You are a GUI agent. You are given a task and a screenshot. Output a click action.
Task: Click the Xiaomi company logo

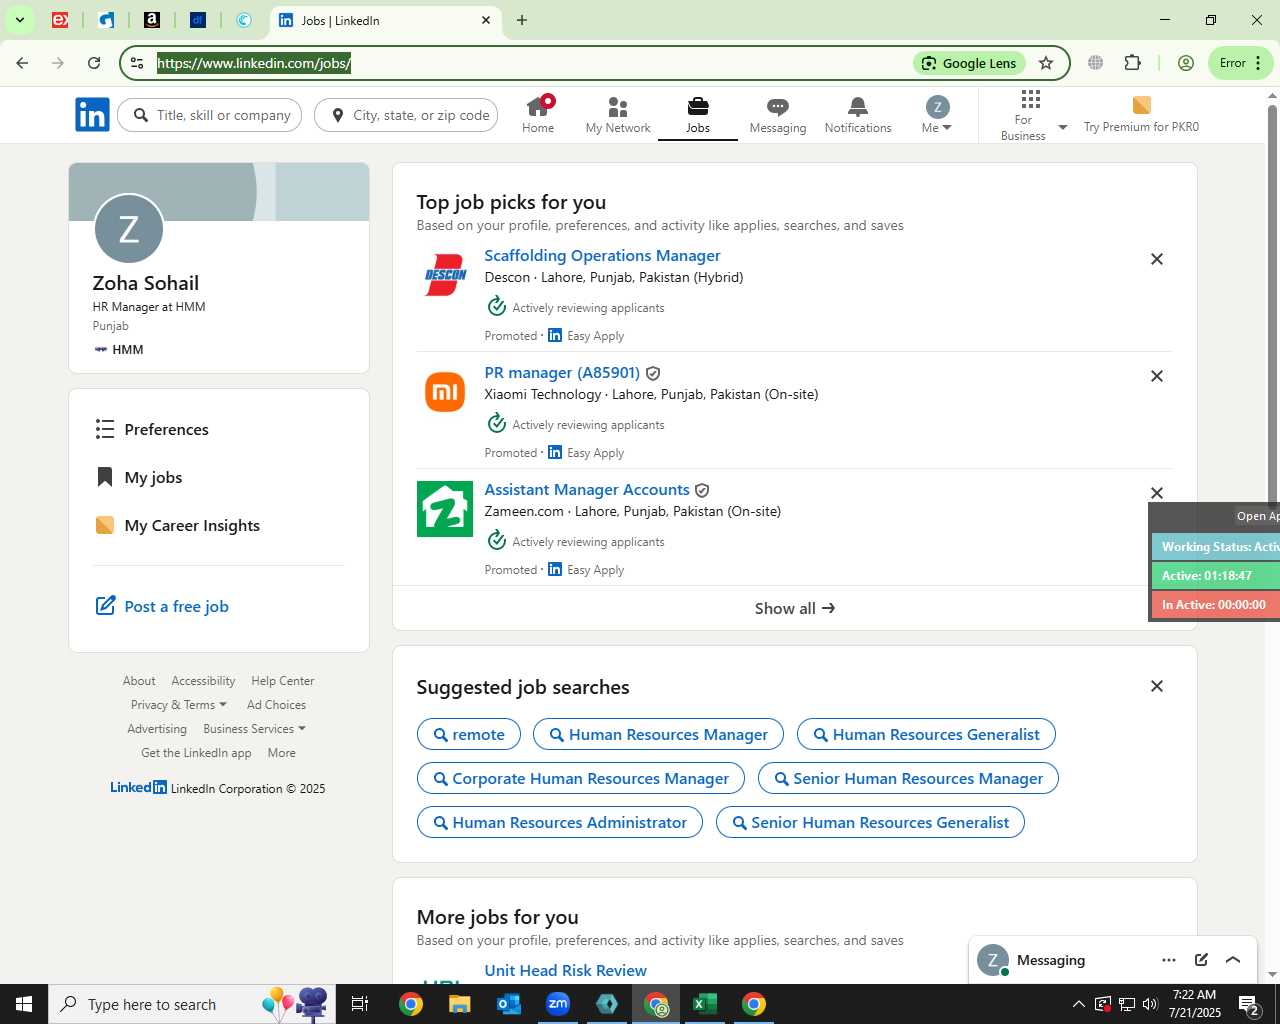(445, 392)
